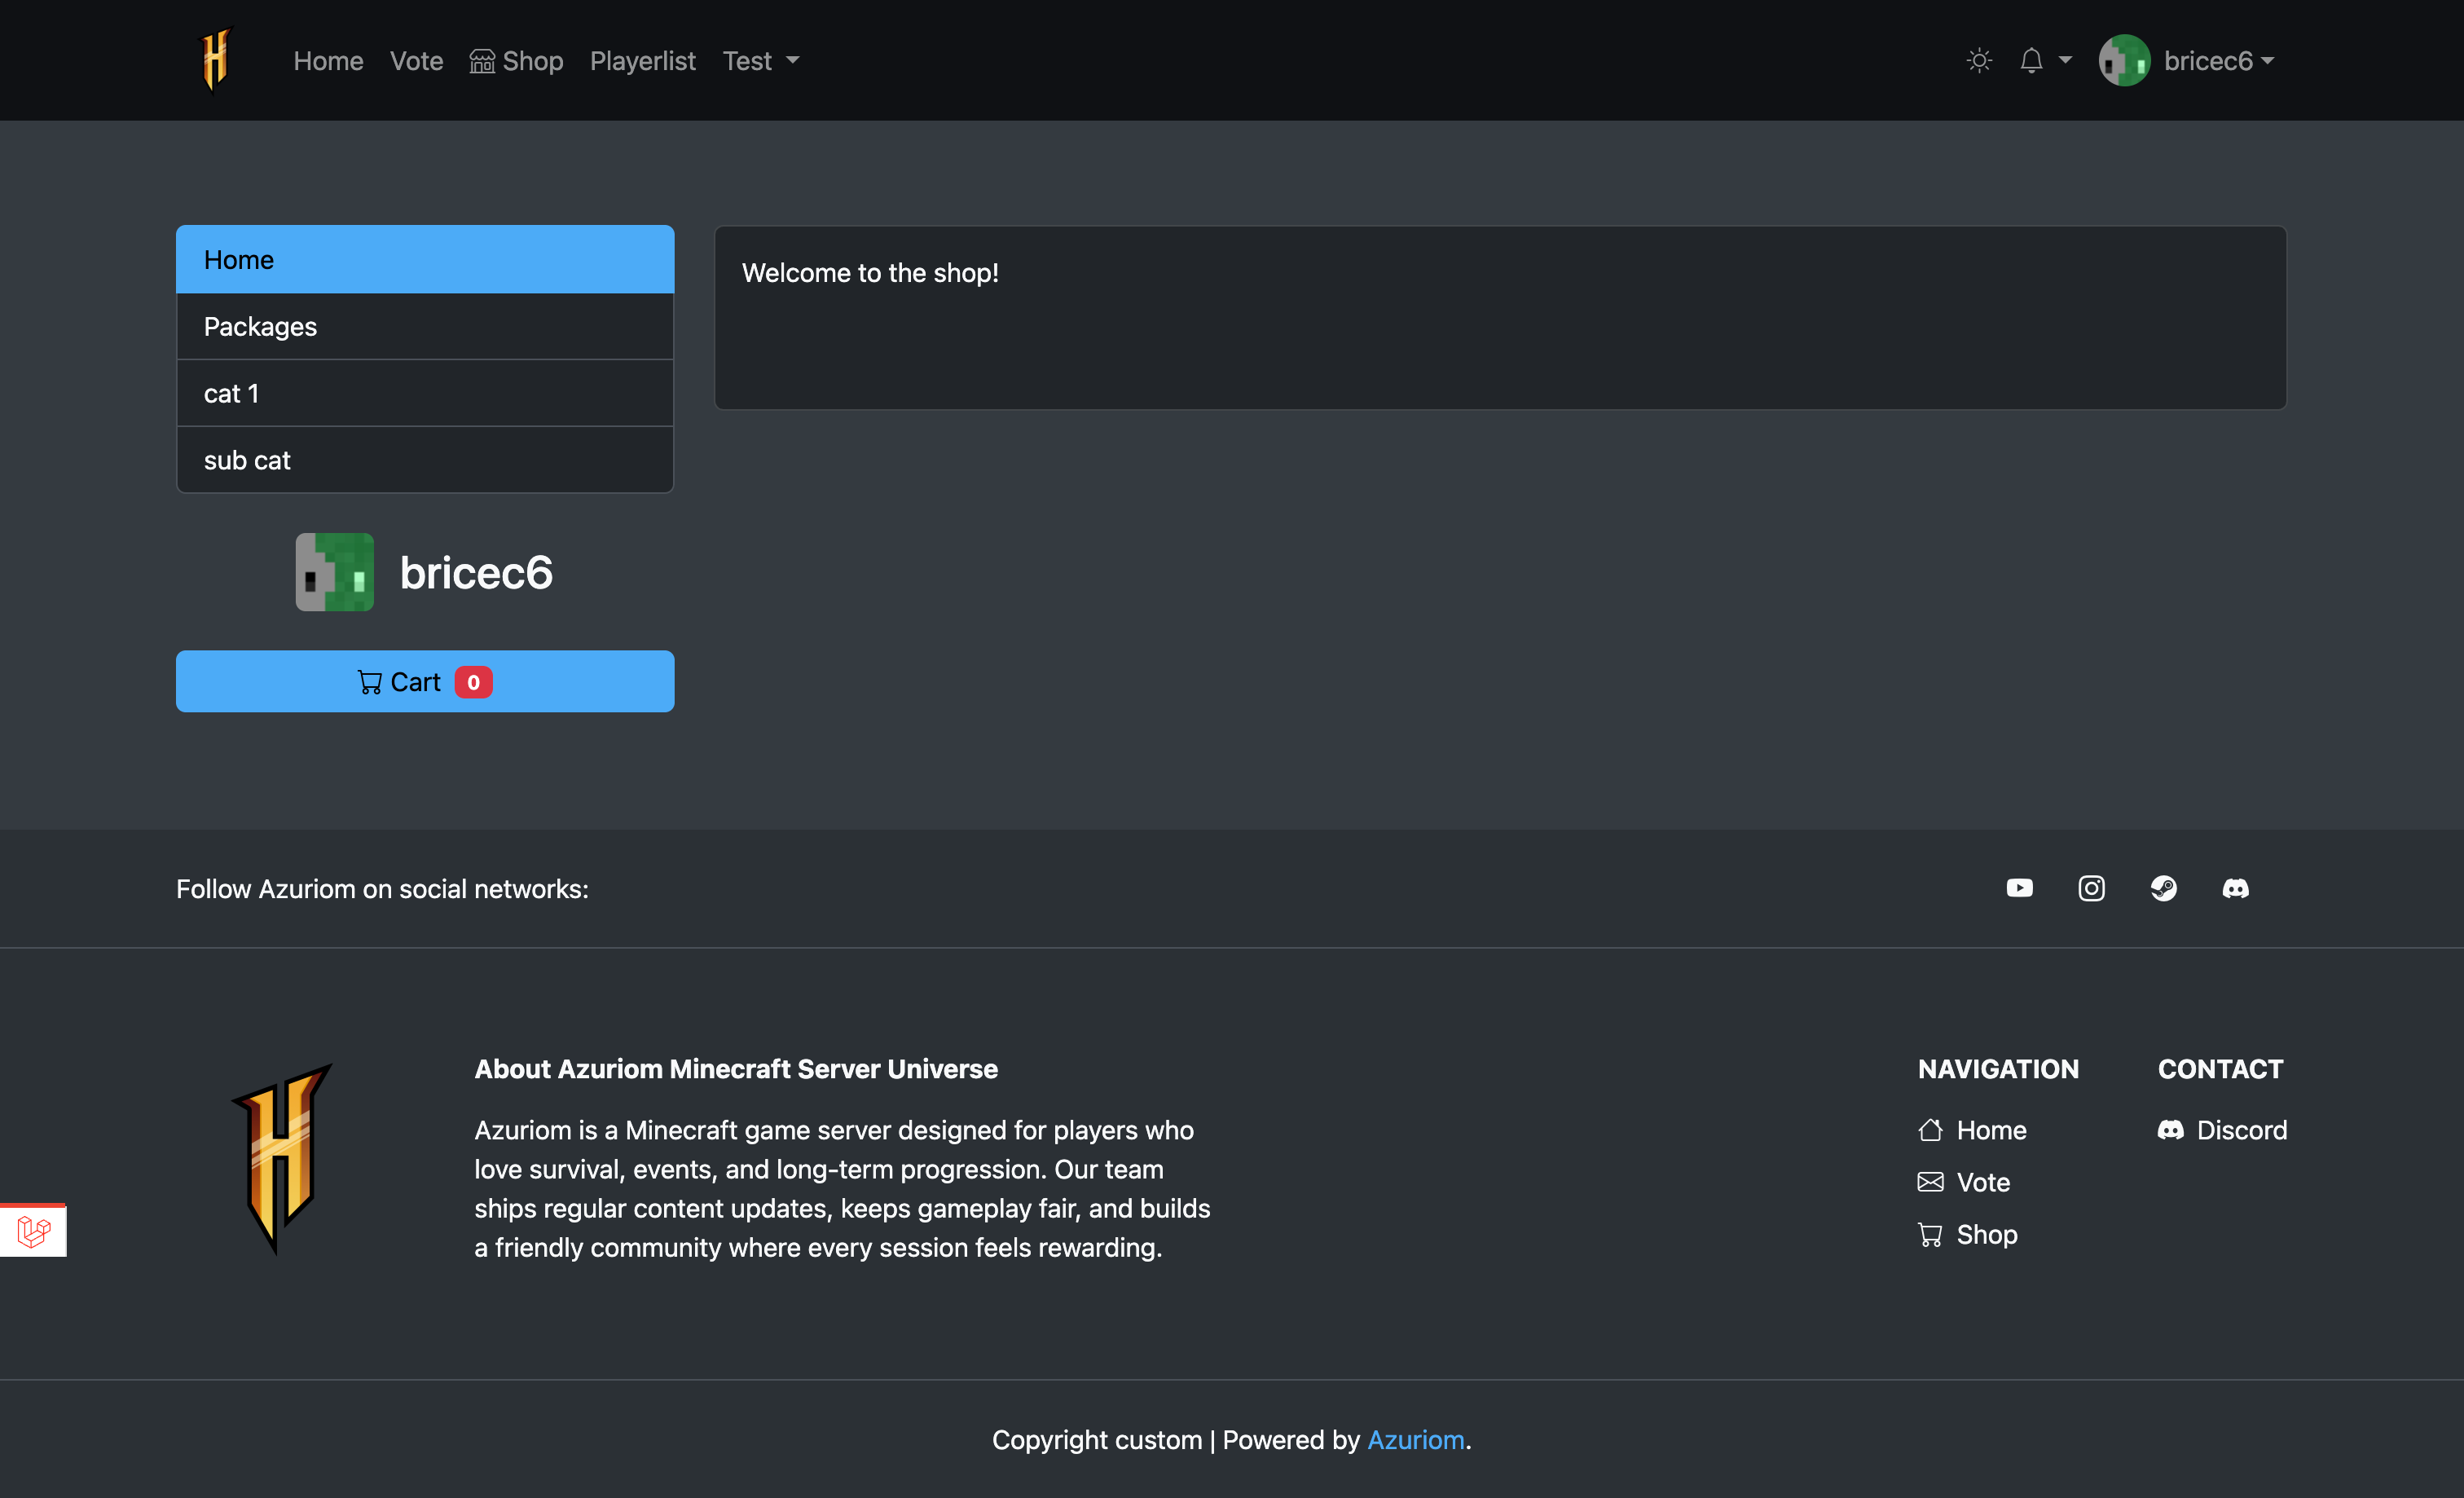The height and width of the screenshot is (1498, 2464).
Task: Go to Playerlist in navbar
Action: point(642,61)
